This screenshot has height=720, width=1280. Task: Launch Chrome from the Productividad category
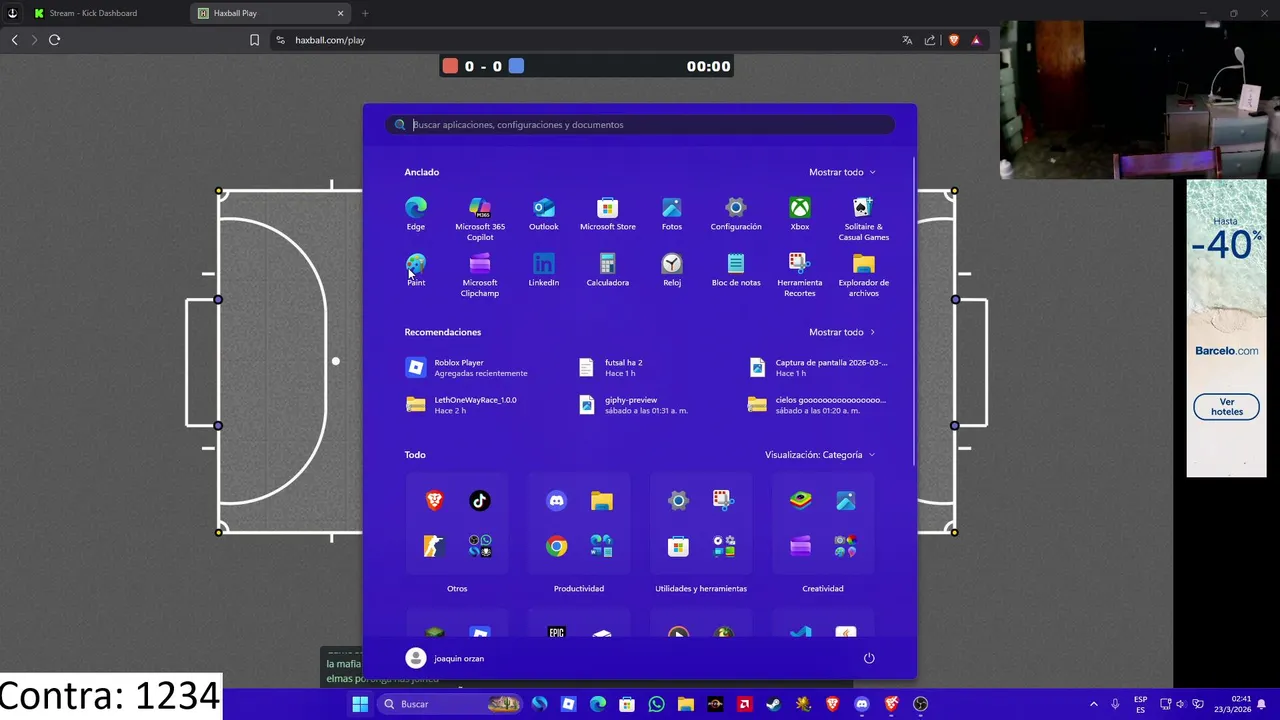(x=556, y=546)
